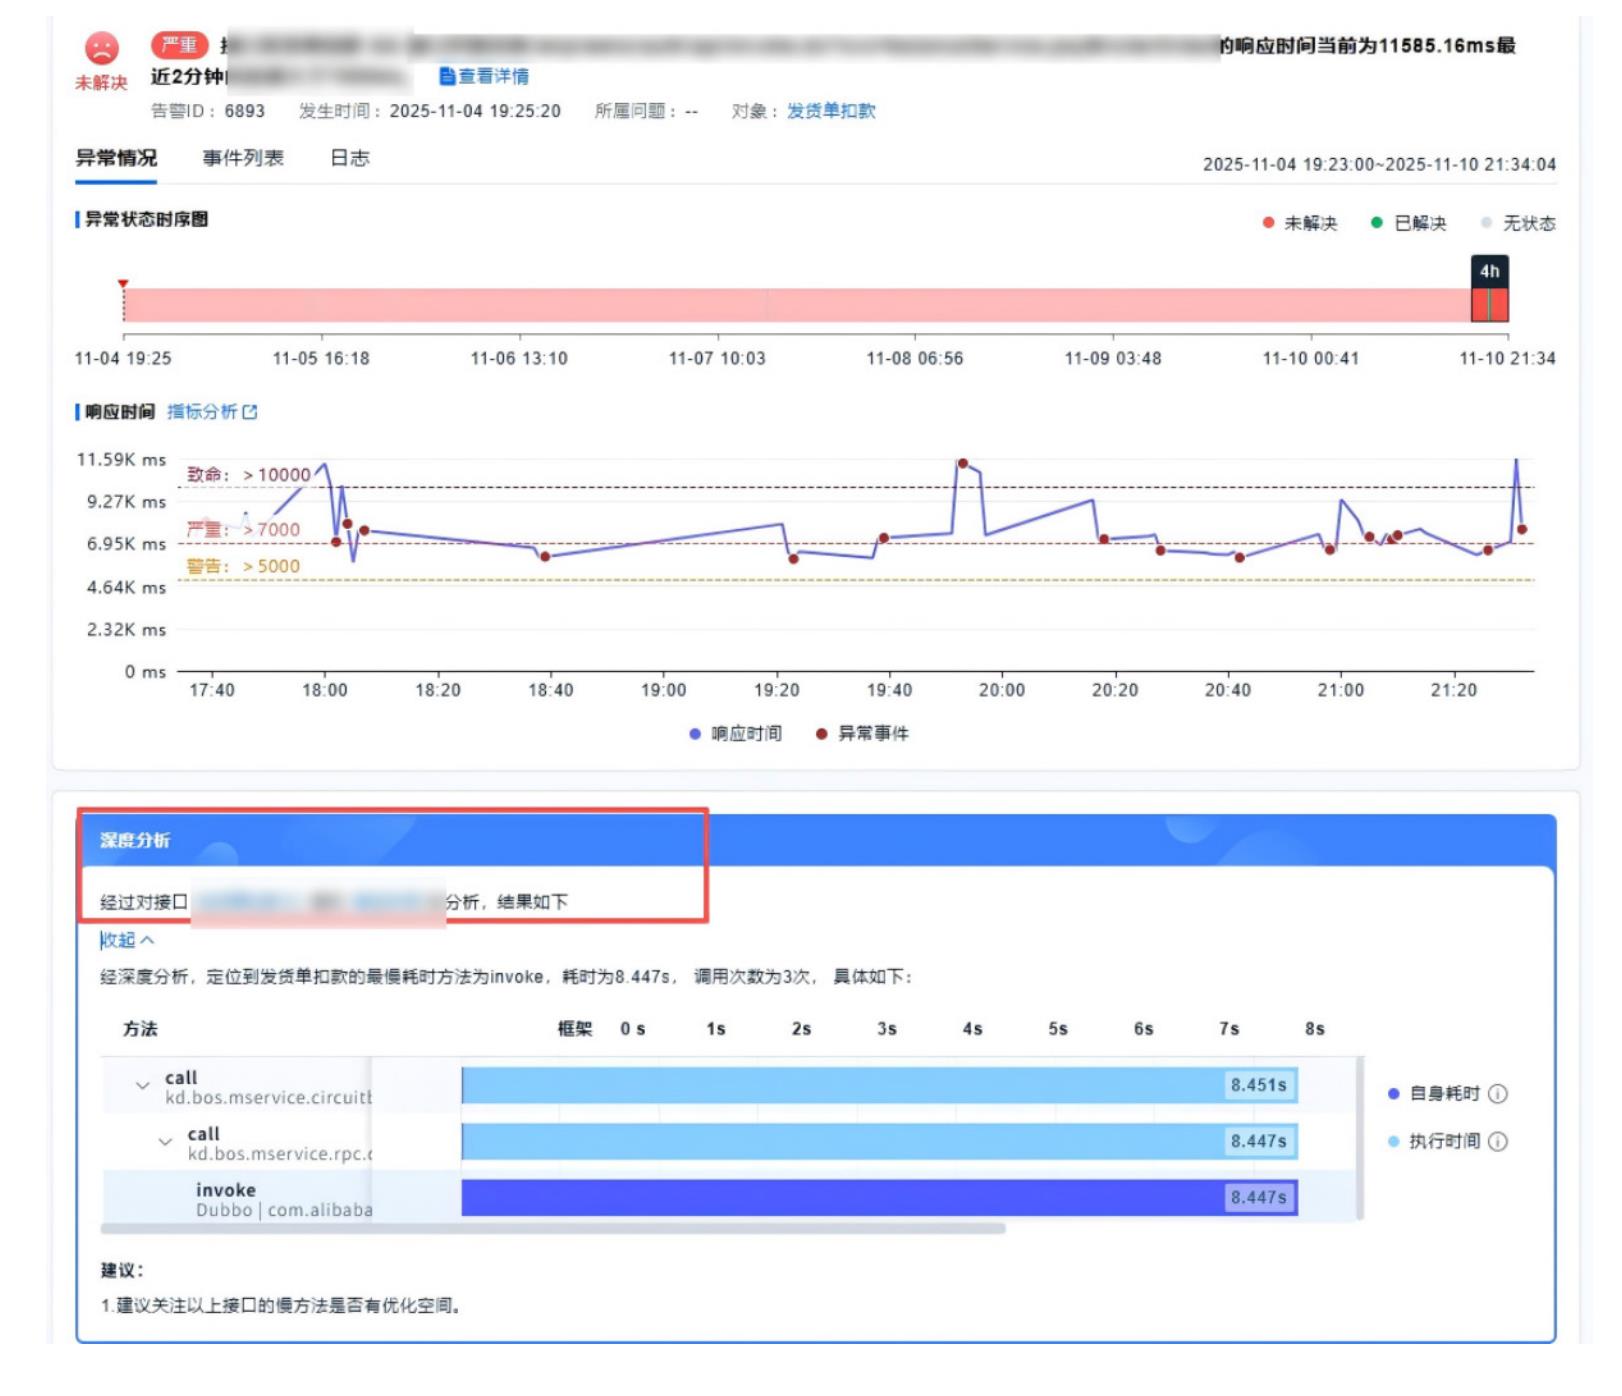This screenshot has width=1622, height=1396.
Task: Switch to the 事件列表 tab
Action: pos(243,158)
